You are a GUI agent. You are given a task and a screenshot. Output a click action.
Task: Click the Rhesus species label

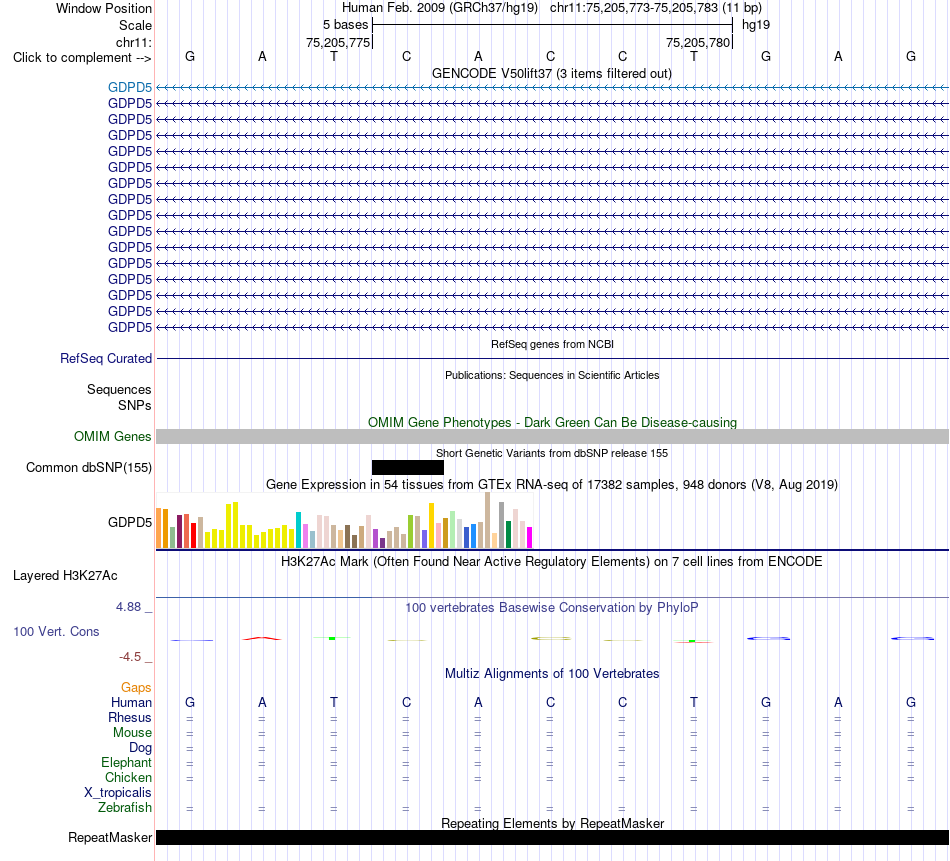[x=130, y=717]
